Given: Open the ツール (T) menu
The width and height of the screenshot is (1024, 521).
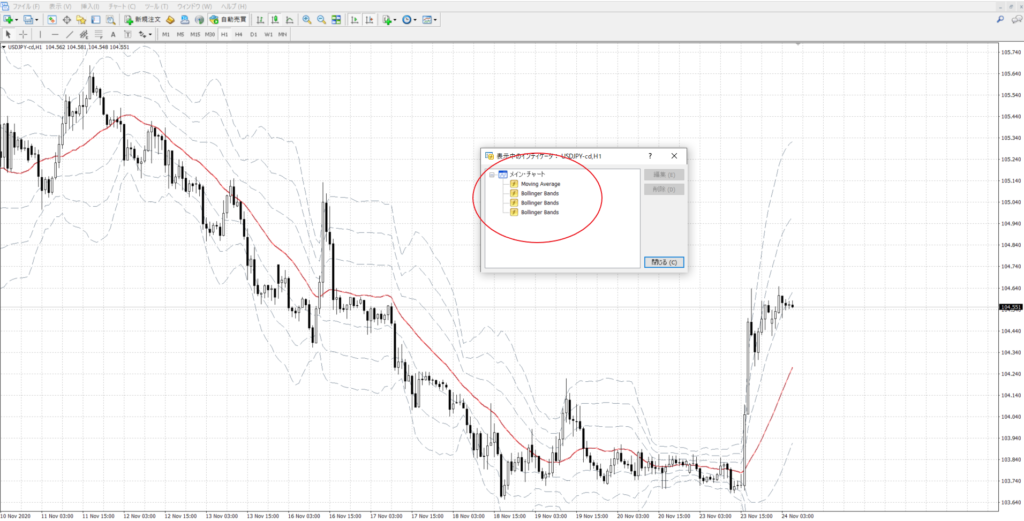Looking at the screenshot, I should click(156, 6).
